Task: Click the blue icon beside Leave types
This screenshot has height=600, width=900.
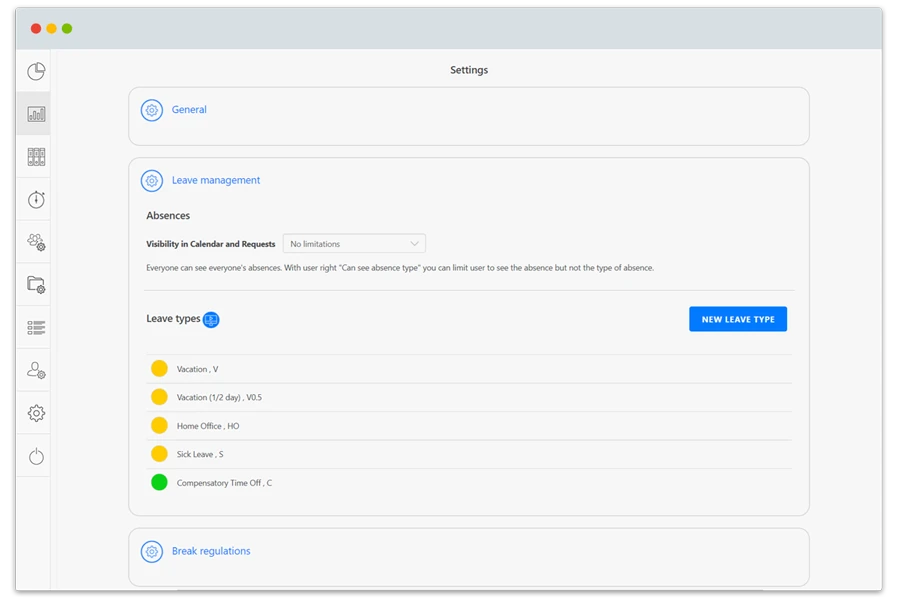Action: [211, 320]
